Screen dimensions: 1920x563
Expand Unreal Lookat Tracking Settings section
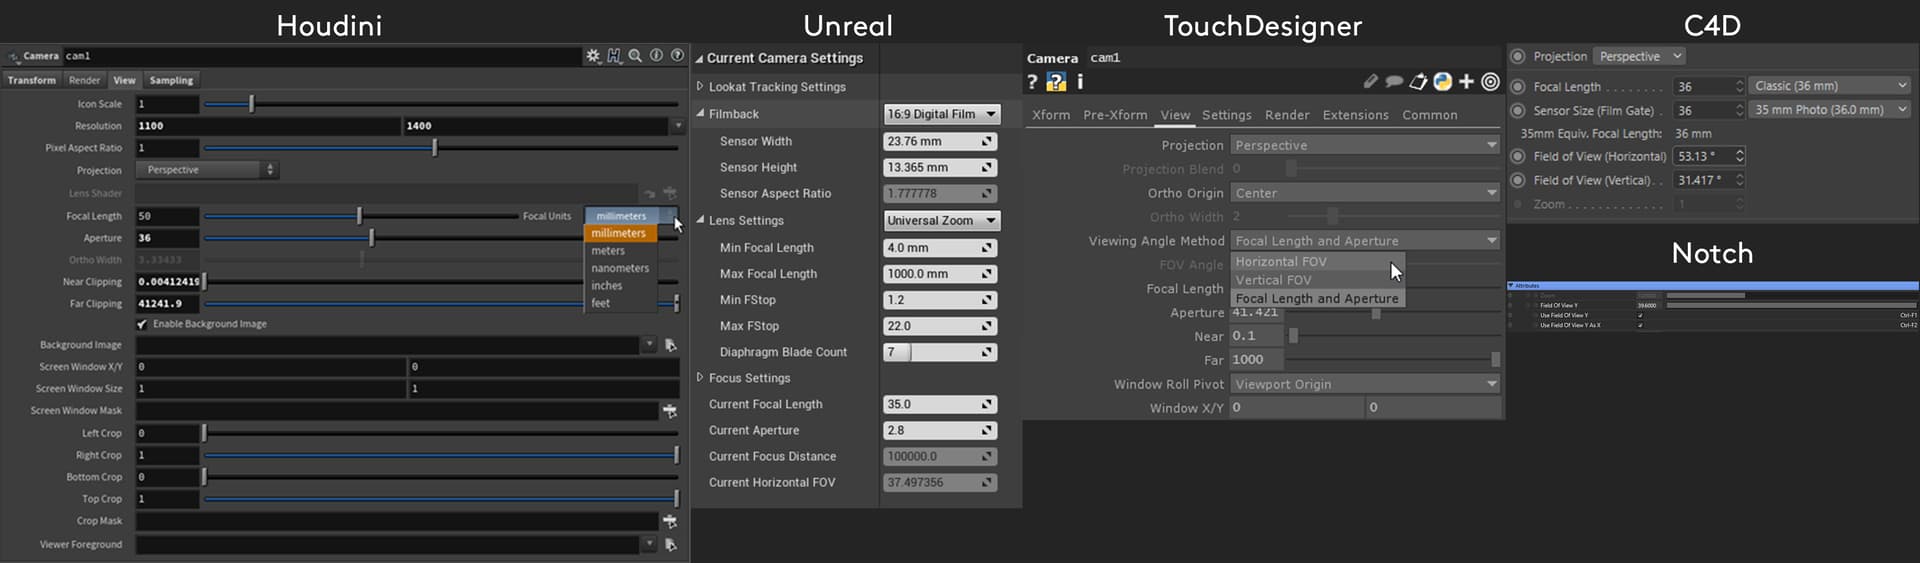coord(700,87)
